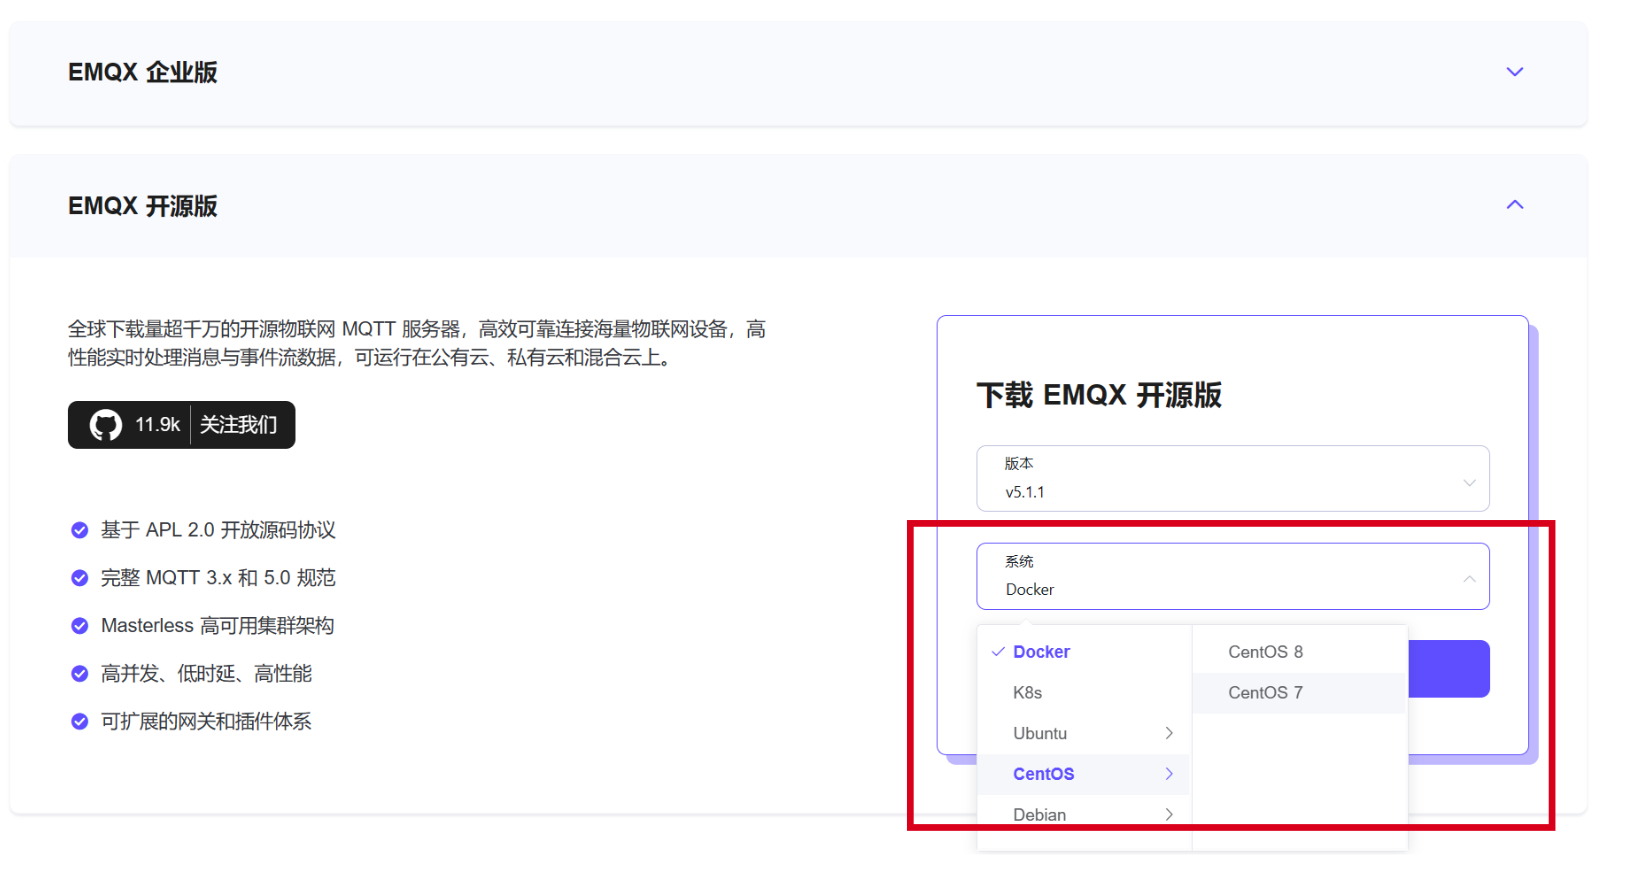Click the Masterless 高可用集群架构 text
The height and width of the screenshot is (882, 1639).
point(218,626)
